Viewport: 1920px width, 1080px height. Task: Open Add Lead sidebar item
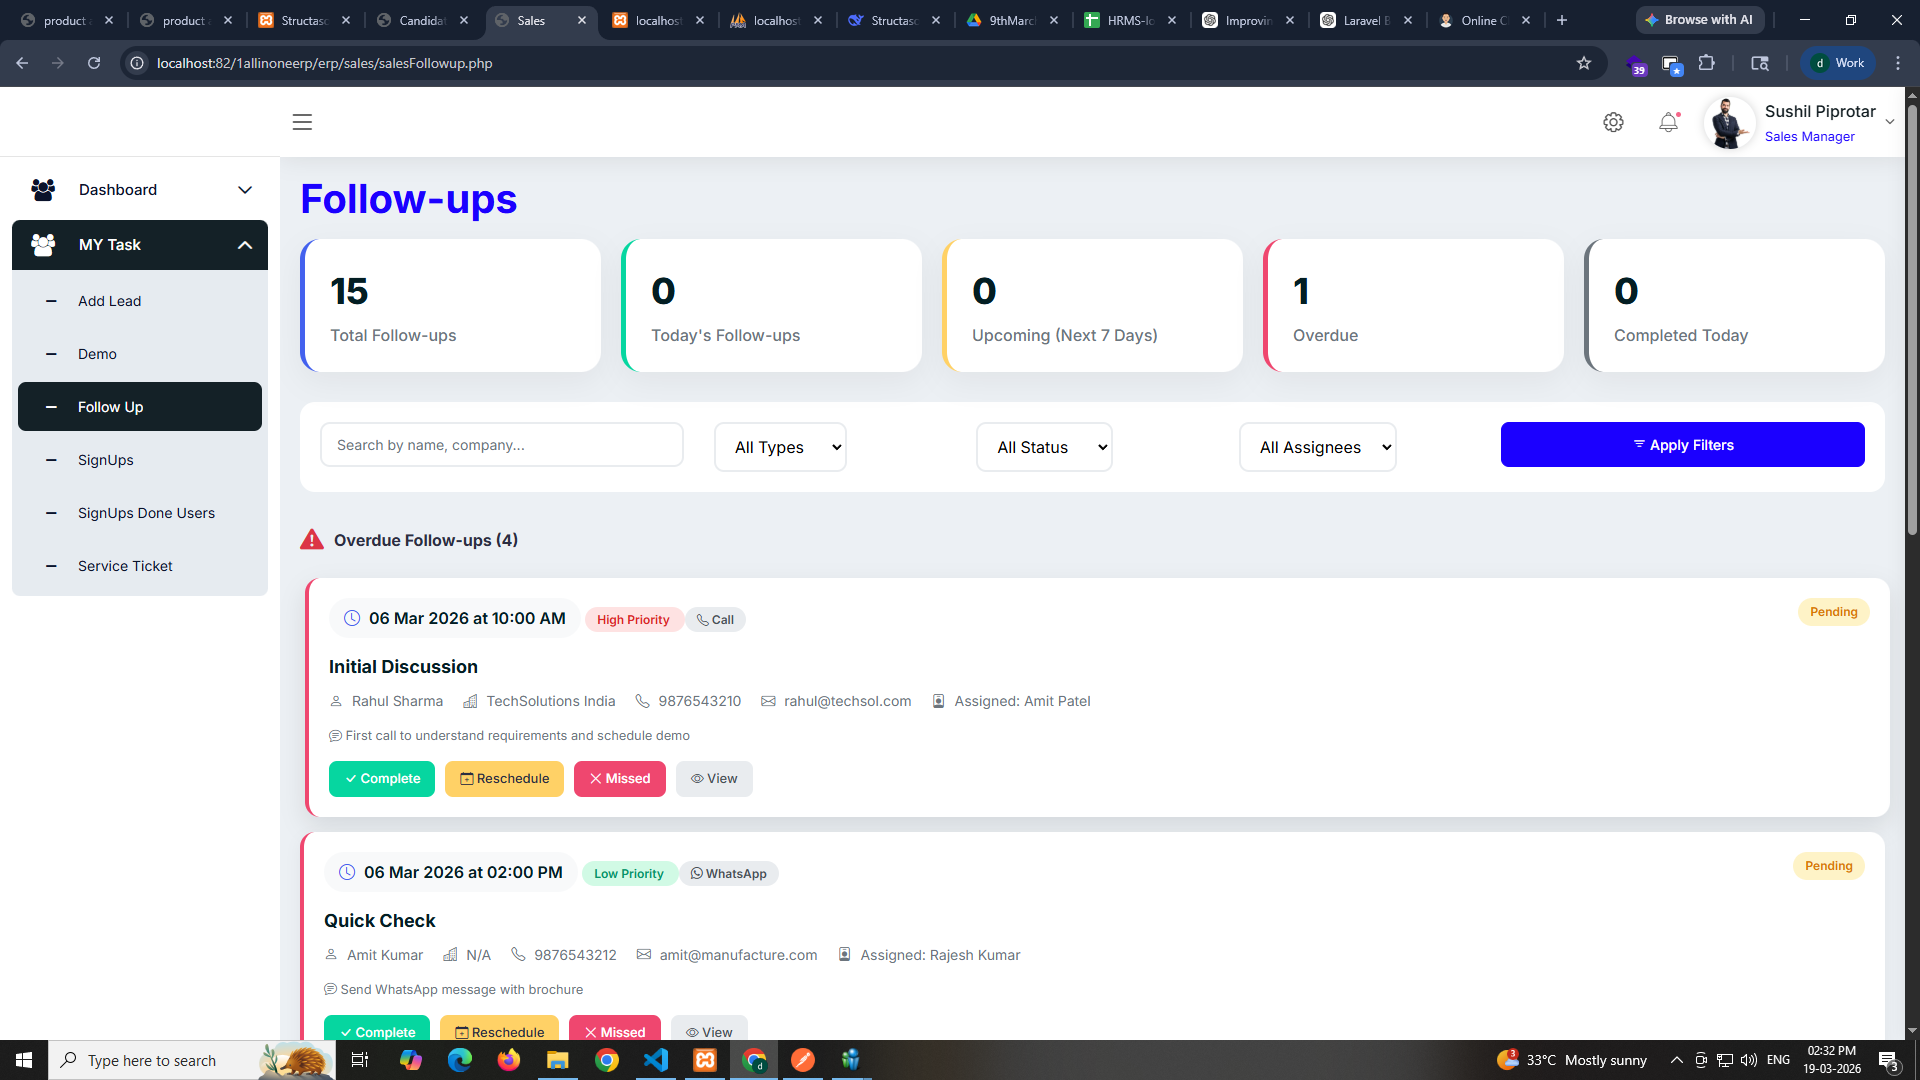[140, 301]
